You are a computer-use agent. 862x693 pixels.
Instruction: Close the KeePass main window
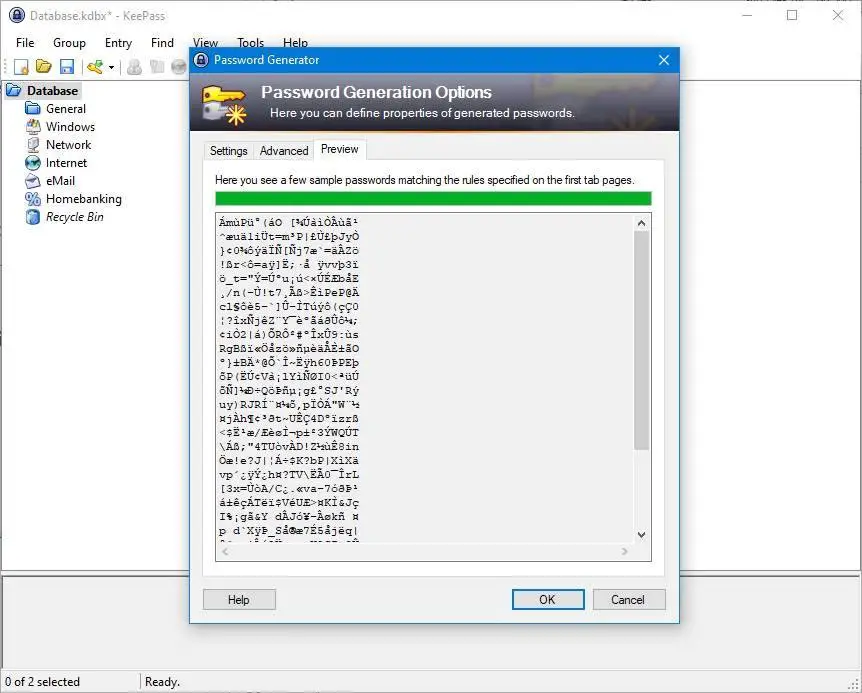[x=838, y=15]
